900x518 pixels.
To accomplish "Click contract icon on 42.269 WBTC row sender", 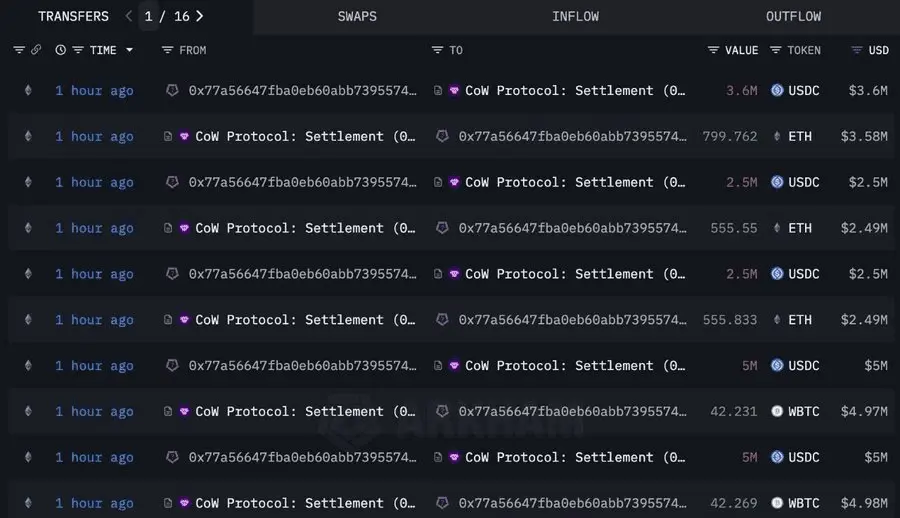I will click(168, 503).
